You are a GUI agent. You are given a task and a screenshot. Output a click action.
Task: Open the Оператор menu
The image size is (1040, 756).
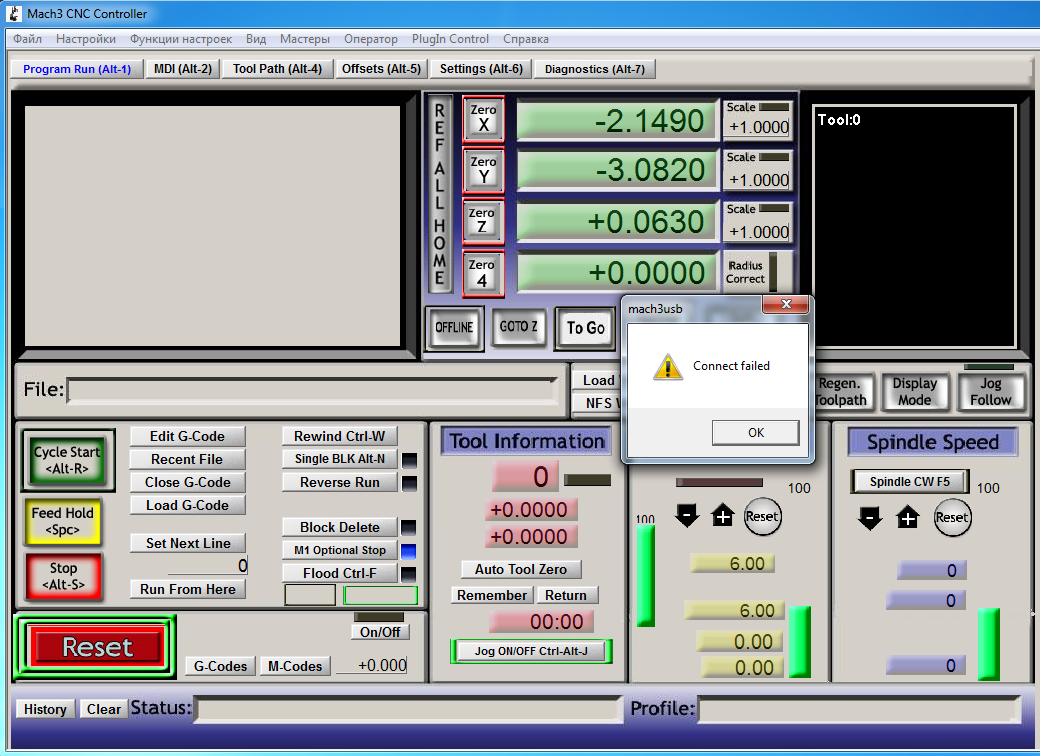(371, 38)
